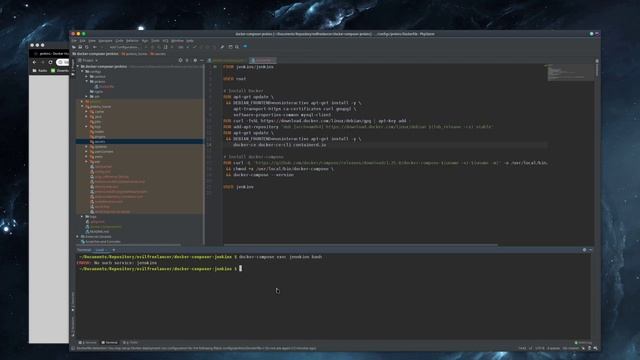Select README.md in the project tree

tap(97, 231)
